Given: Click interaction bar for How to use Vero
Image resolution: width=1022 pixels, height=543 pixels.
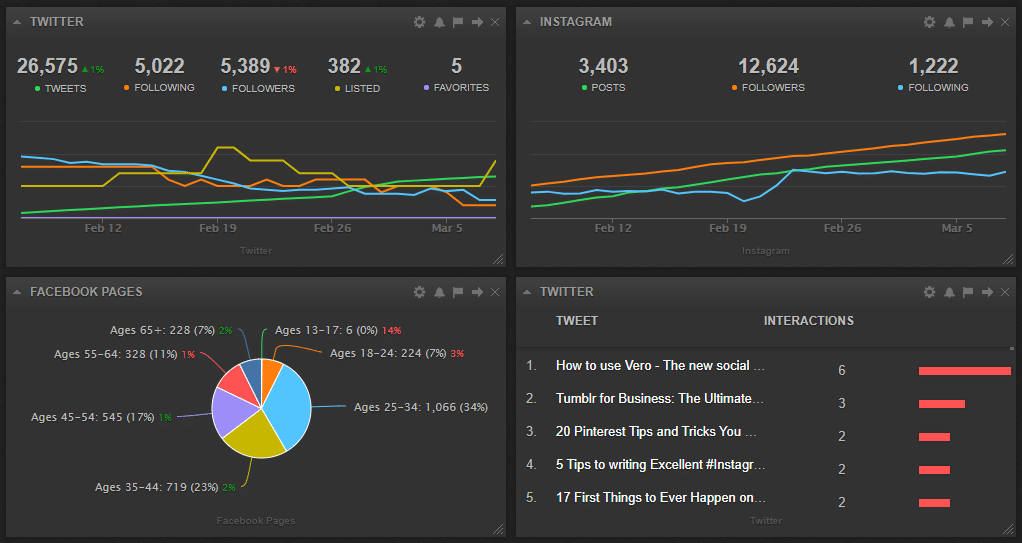Looking at the screenshot, I should 965,371.
